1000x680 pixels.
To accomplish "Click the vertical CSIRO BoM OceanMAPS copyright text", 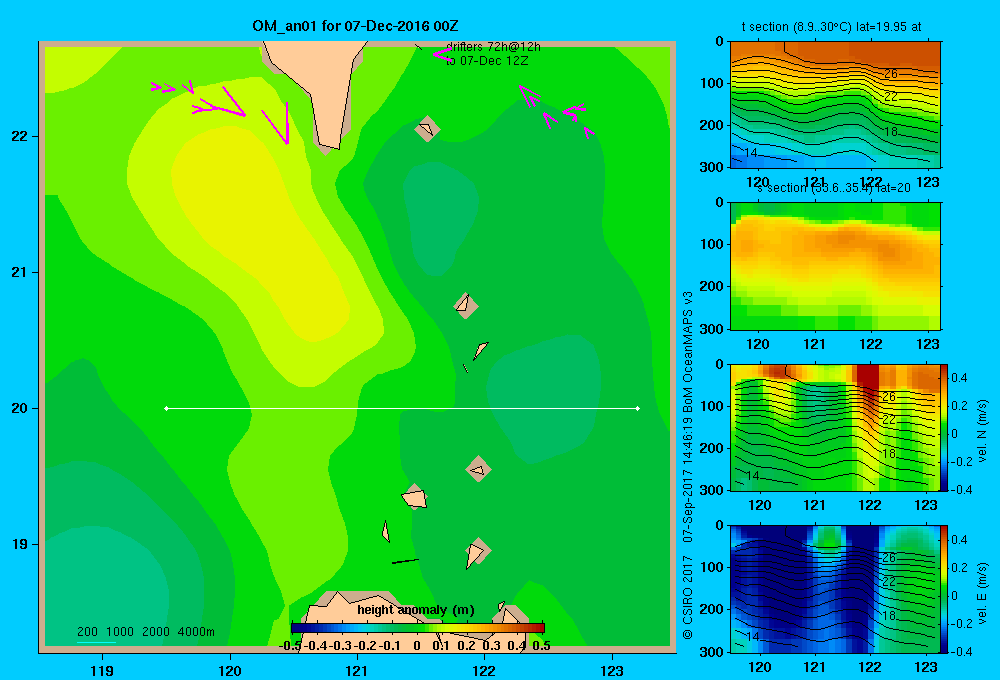I will tap(688, 466).
